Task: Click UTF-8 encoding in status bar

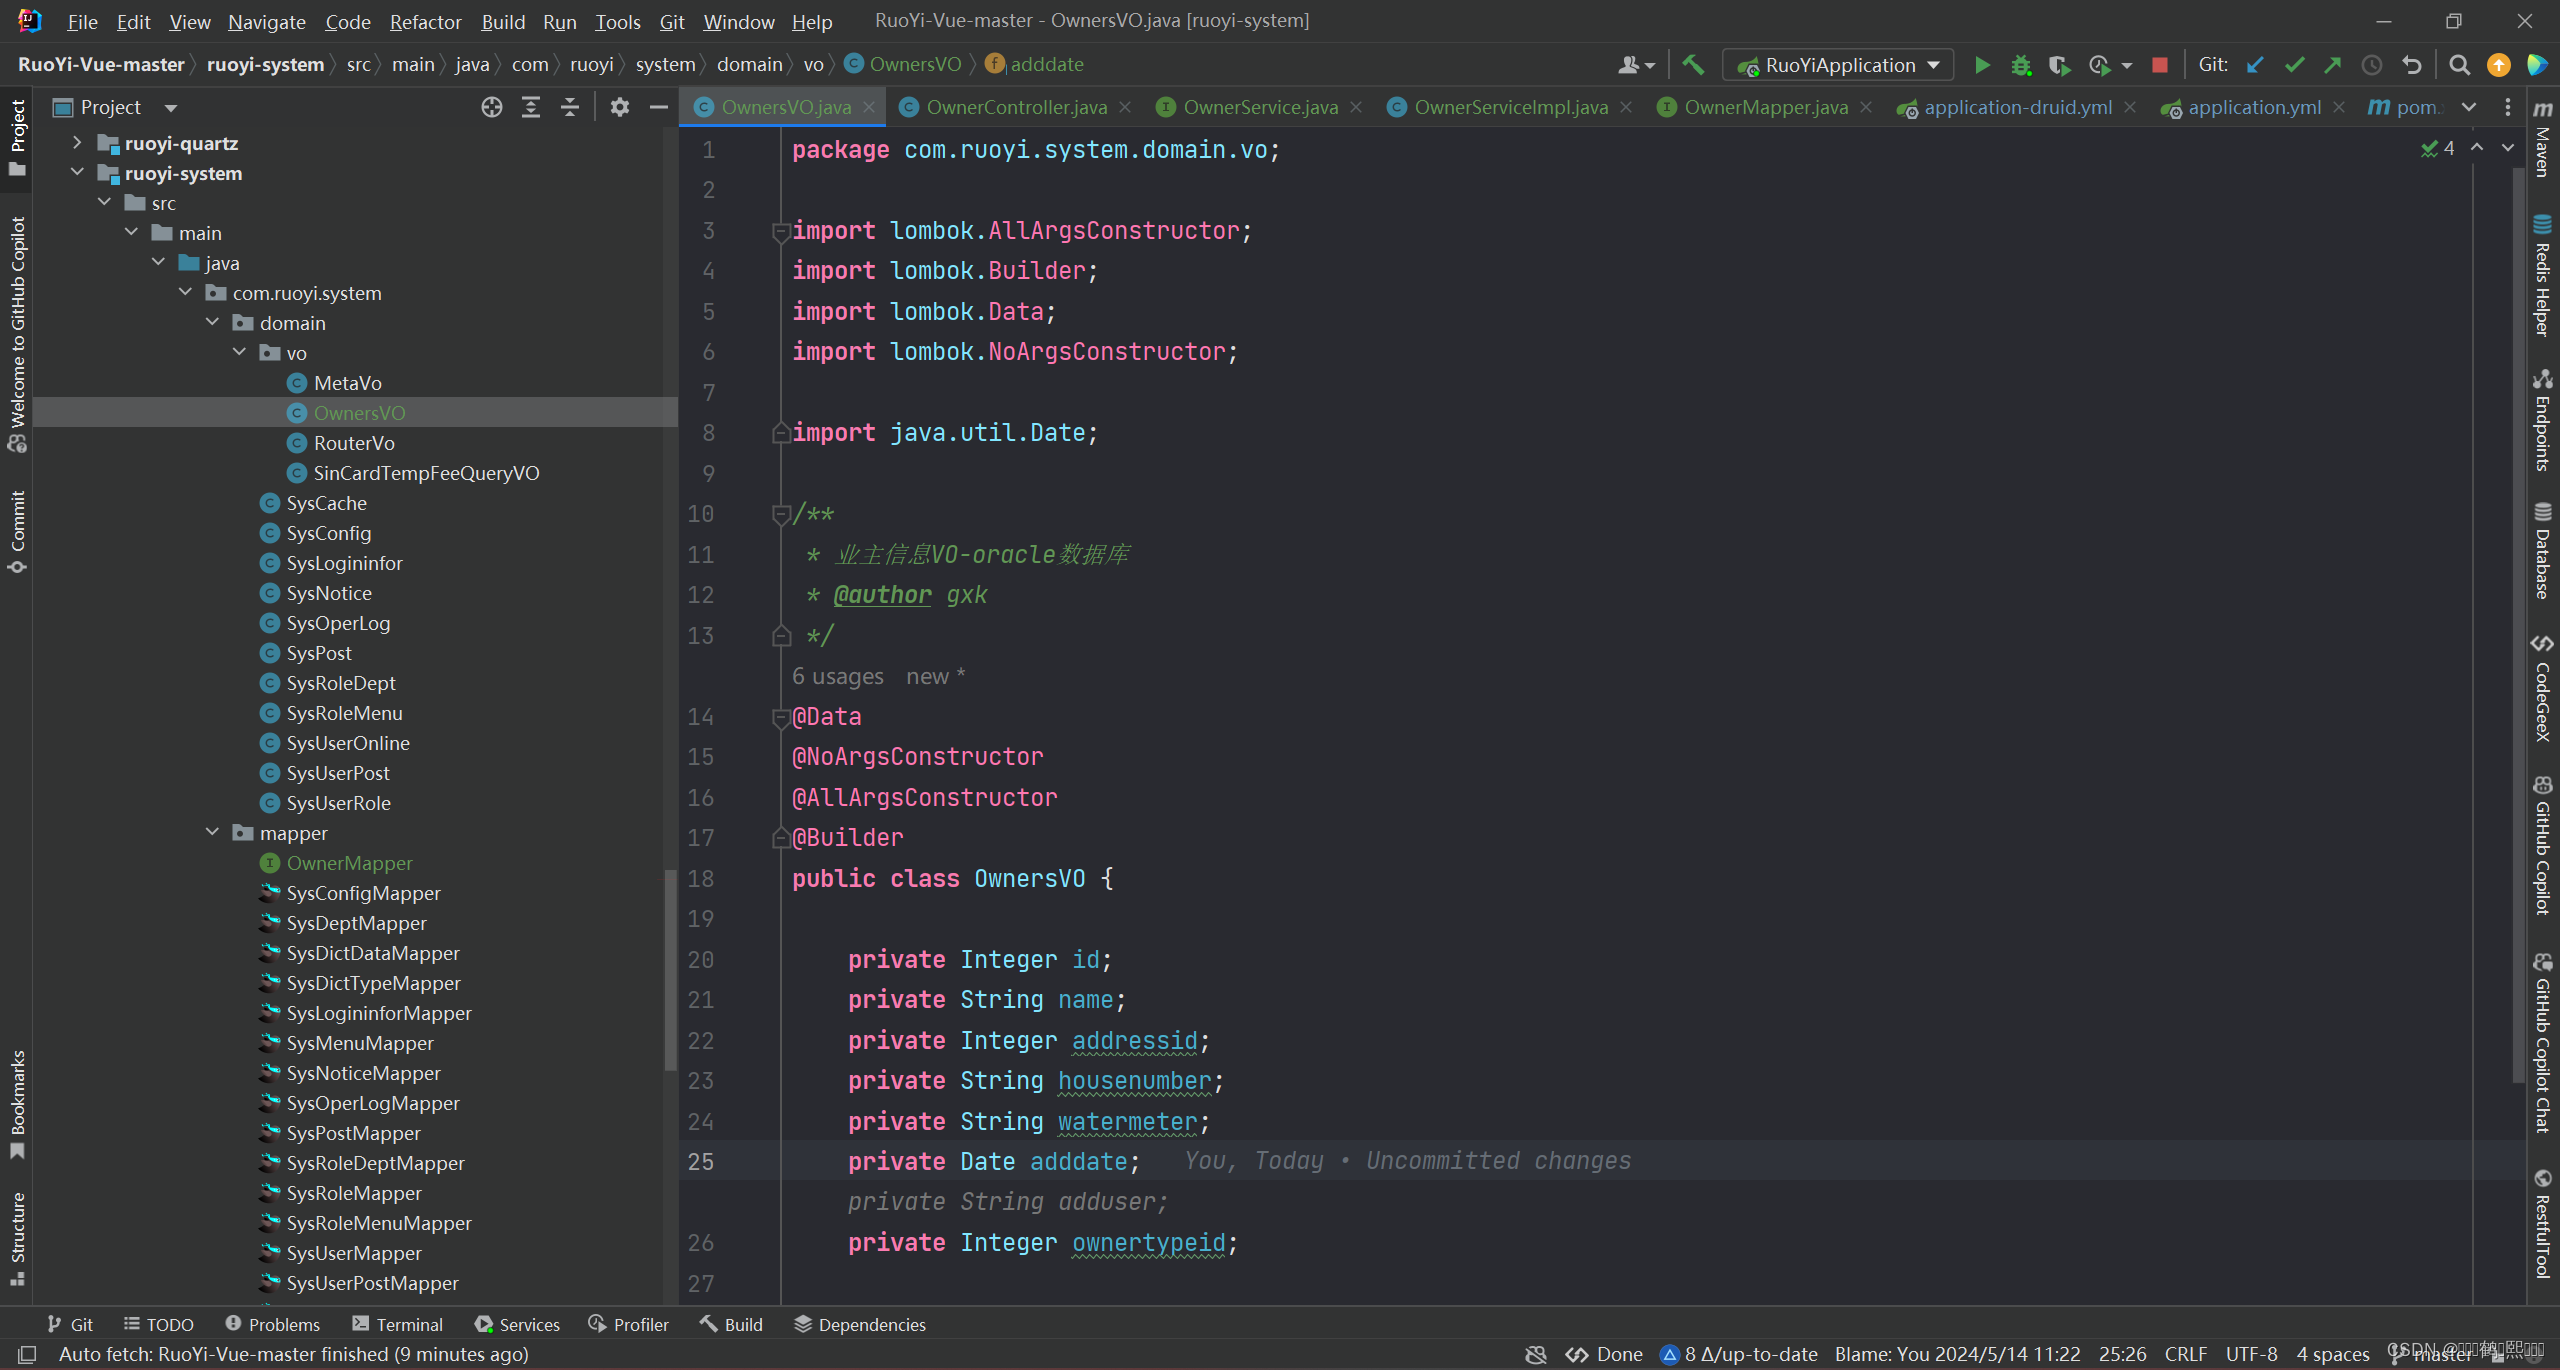Action: coord(2250,1353)
